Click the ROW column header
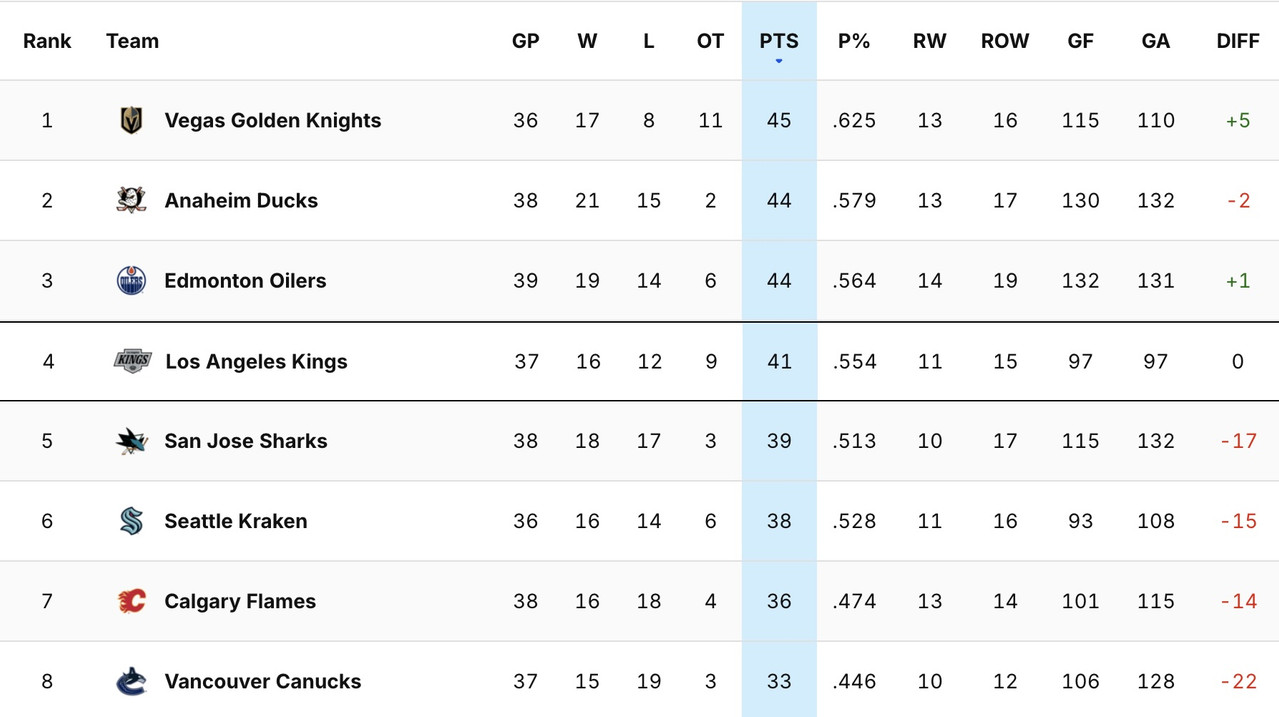Screen dimensions: 1279x717 coord(1005,41)
